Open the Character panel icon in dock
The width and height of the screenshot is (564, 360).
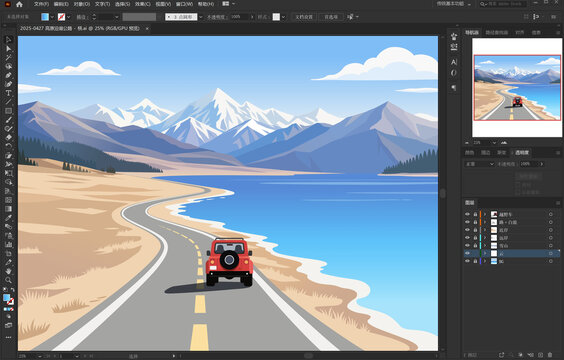pos(454,62)
